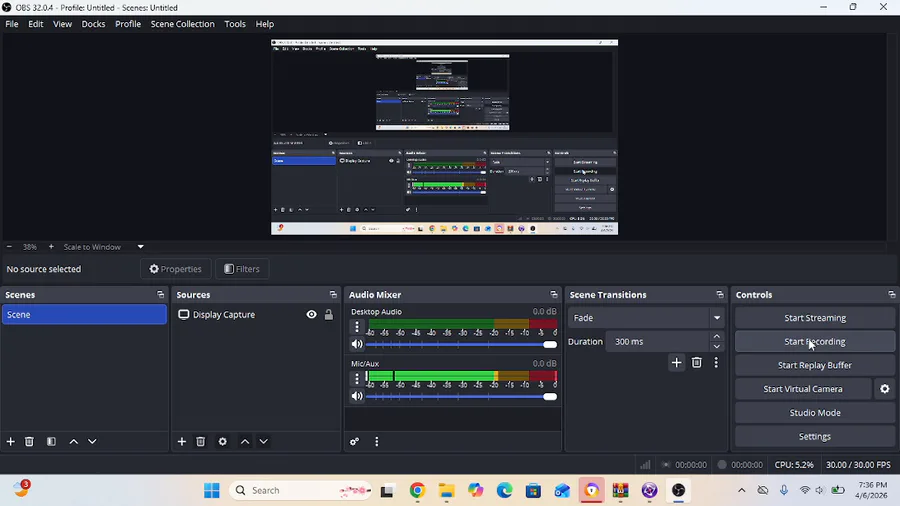The image size is (900, 506).
Task: Increase transition duration up arrow
Action: [x=717, y=336]
